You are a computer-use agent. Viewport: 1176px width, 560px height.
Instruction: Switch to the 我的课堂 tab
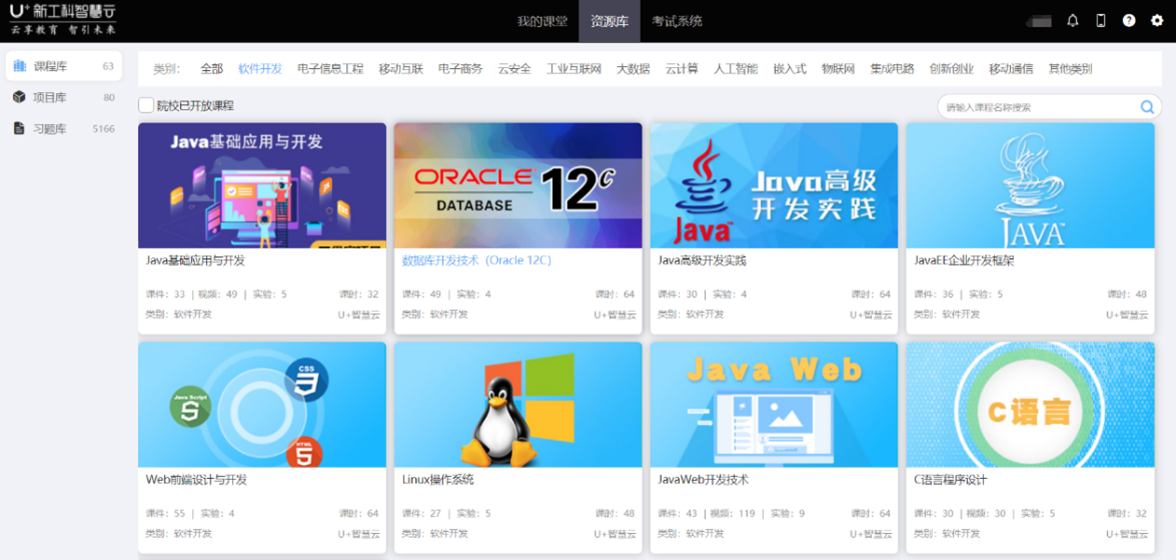[x=542, y=21]
